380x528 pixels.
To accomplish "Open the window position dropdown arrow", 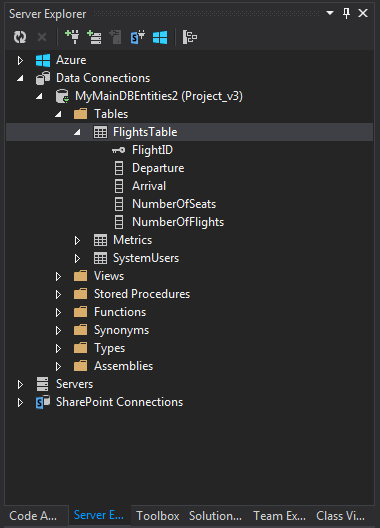I will pyautogui.click(x=330, y=13).
